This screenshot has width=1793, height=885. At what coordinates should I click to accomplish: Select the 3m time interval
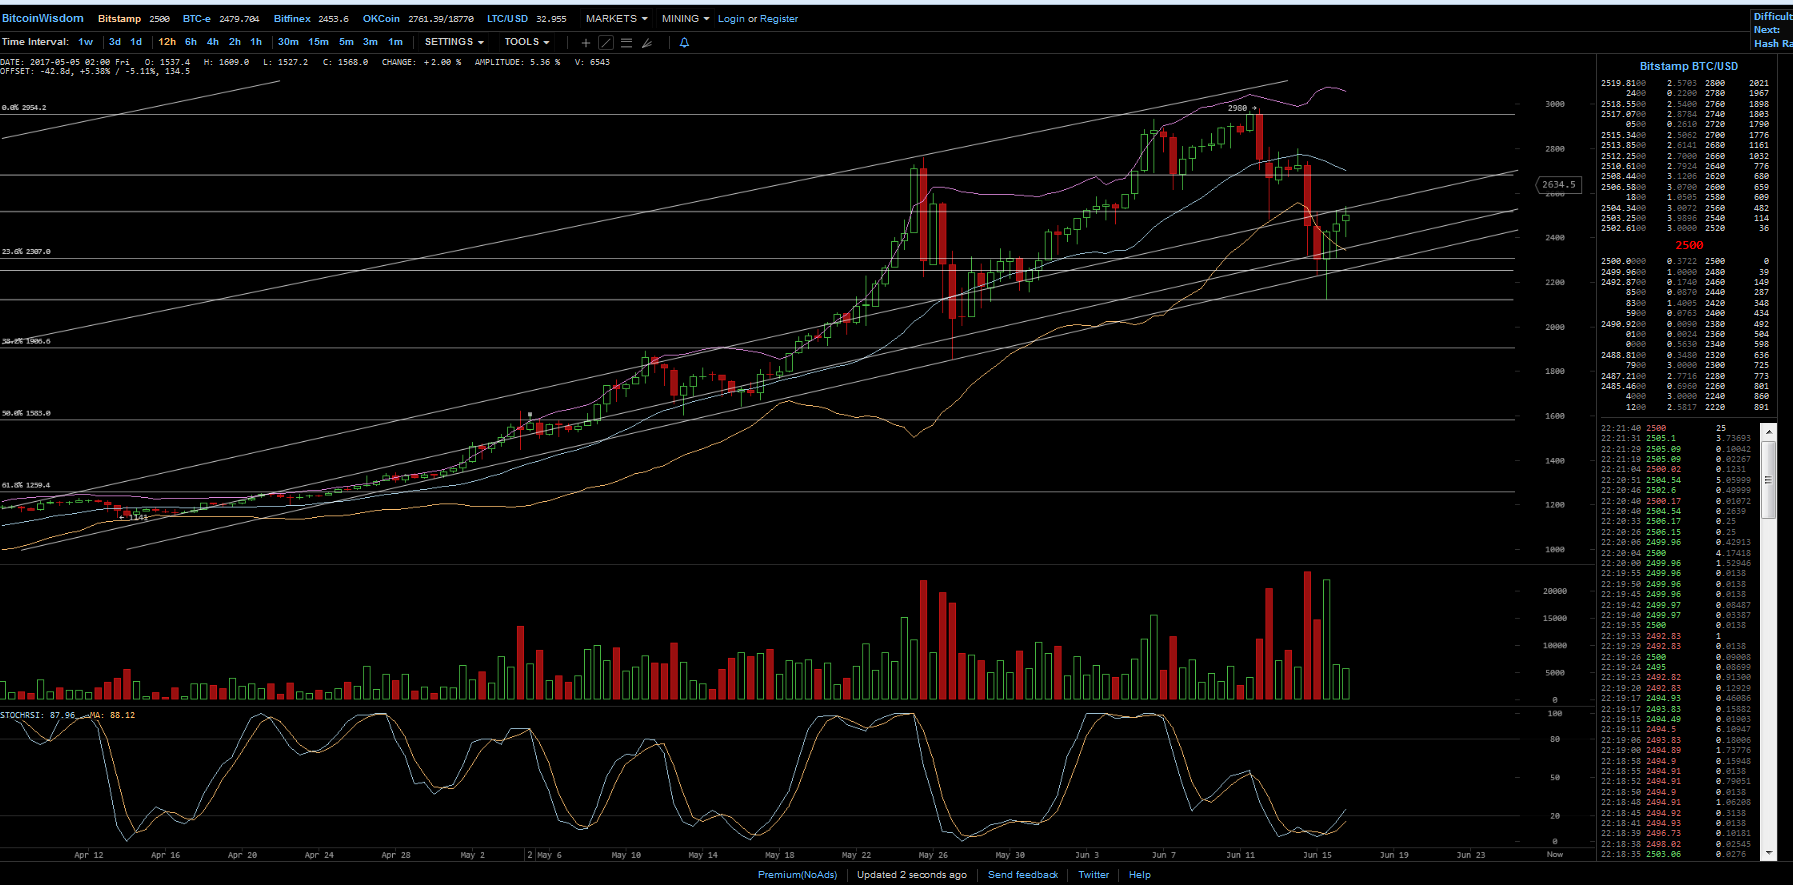tap(370, 42)
